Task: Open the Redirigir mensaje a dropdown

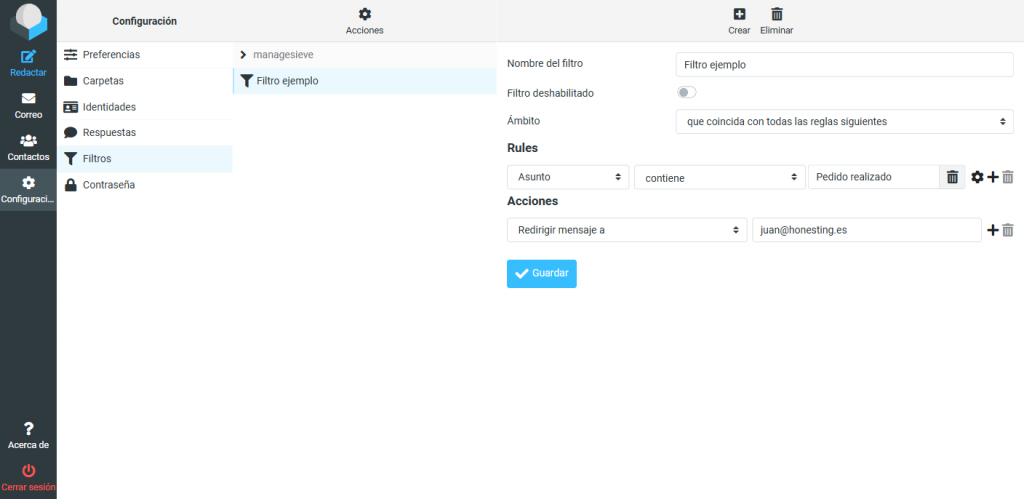Action: 627,230
